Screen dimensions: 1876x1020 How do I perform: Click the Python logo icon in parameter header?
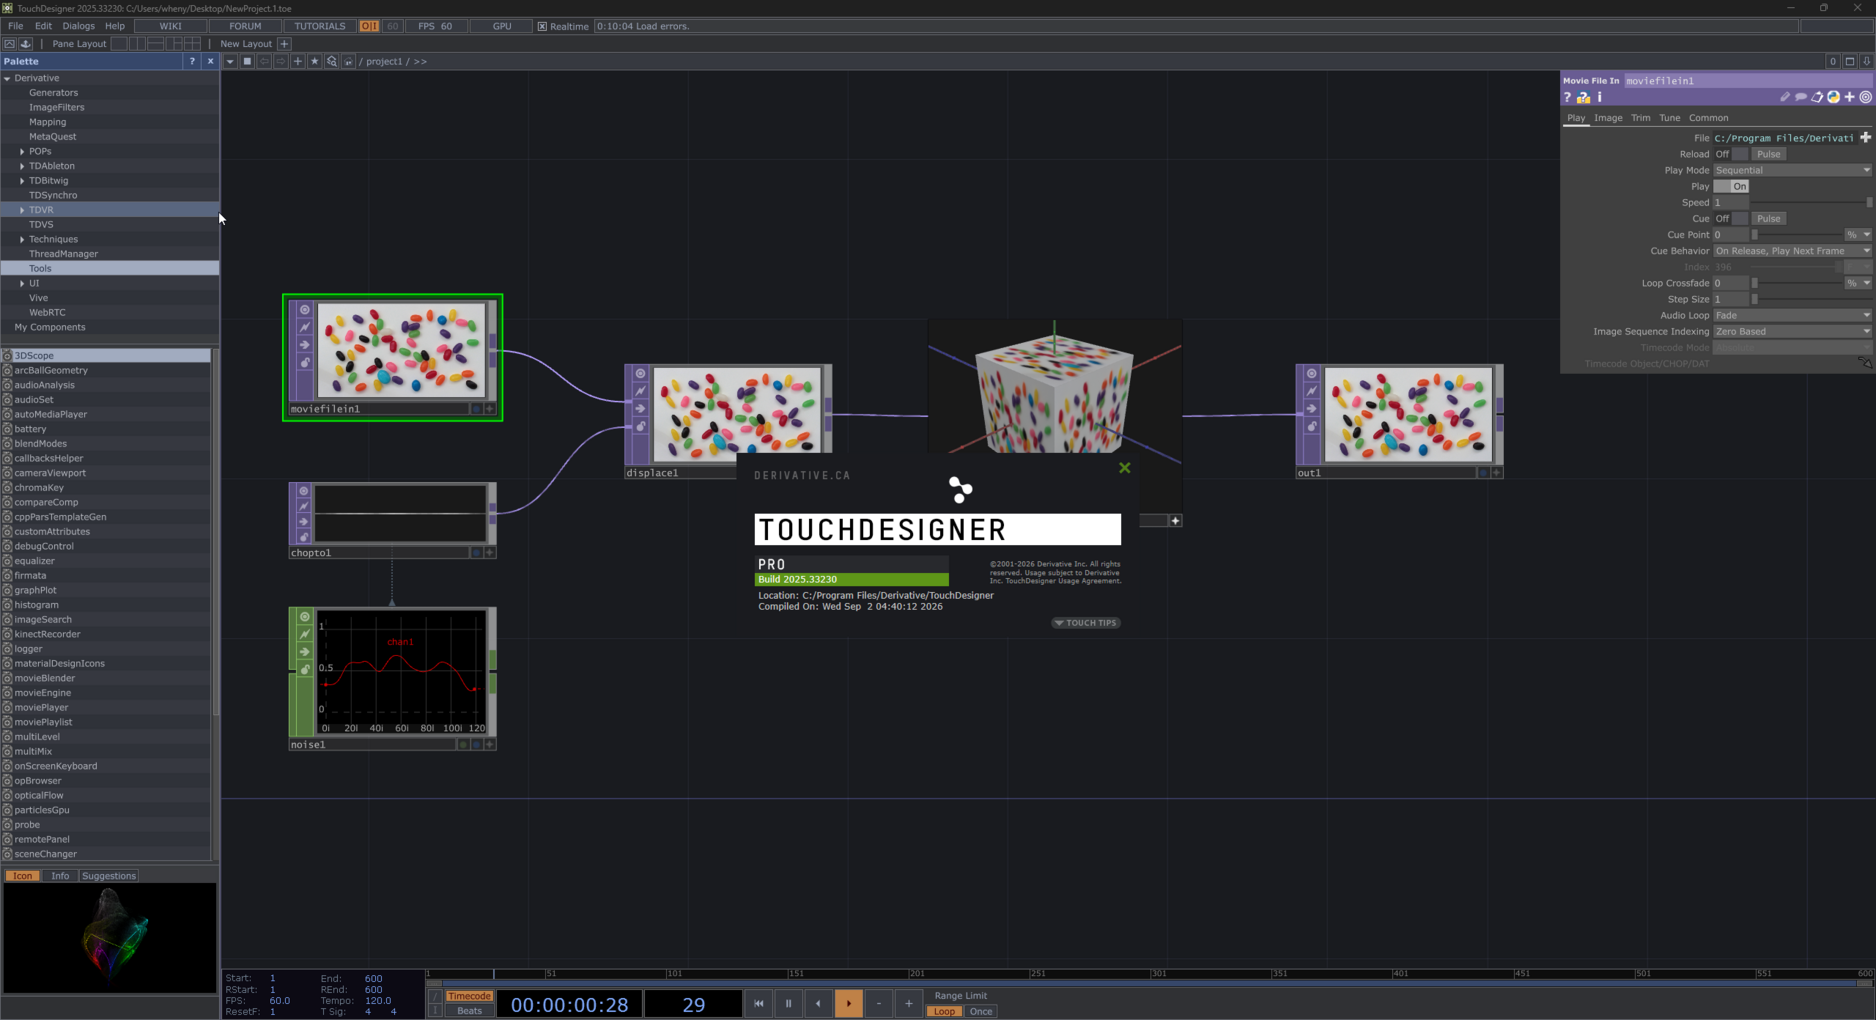click(x=1833, y=97)
